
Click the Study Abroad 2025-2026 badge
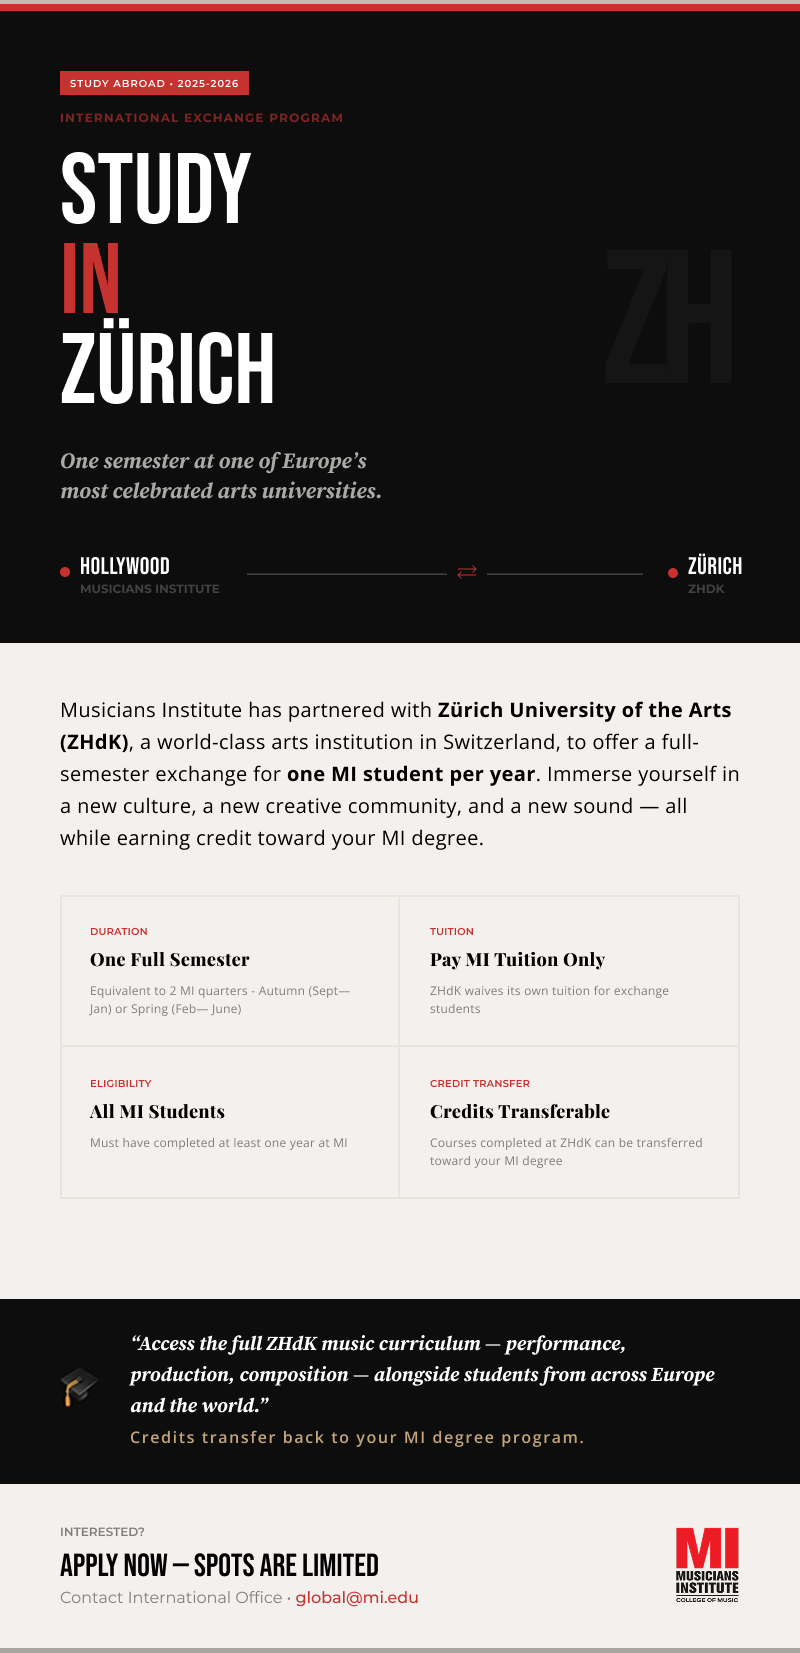[154, 84]
